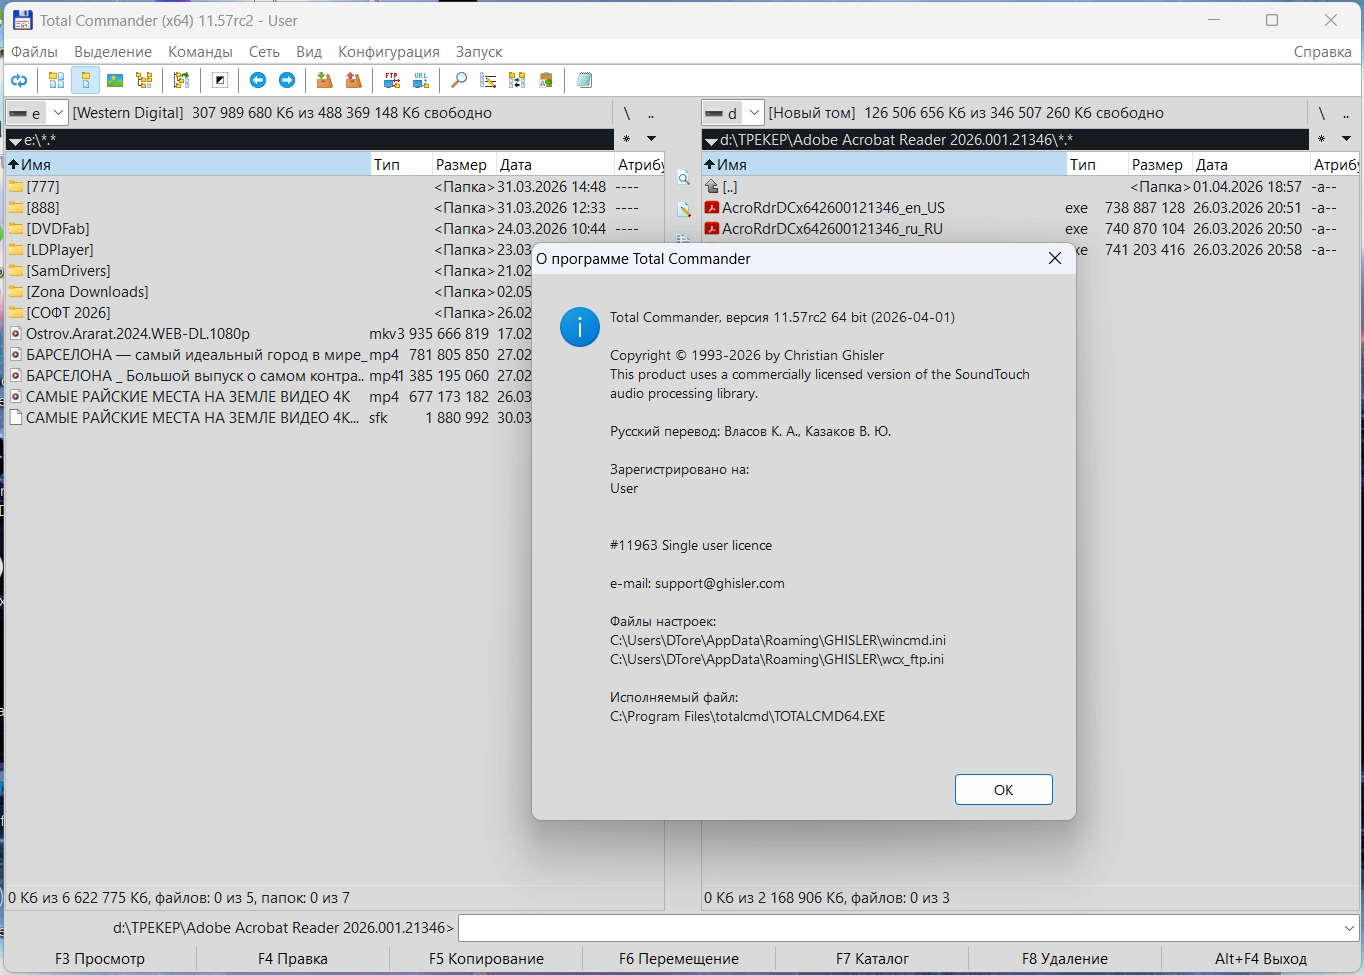Click the blue info icon in About dialog
Viewport: 1364px width, 975px height.
580,327
